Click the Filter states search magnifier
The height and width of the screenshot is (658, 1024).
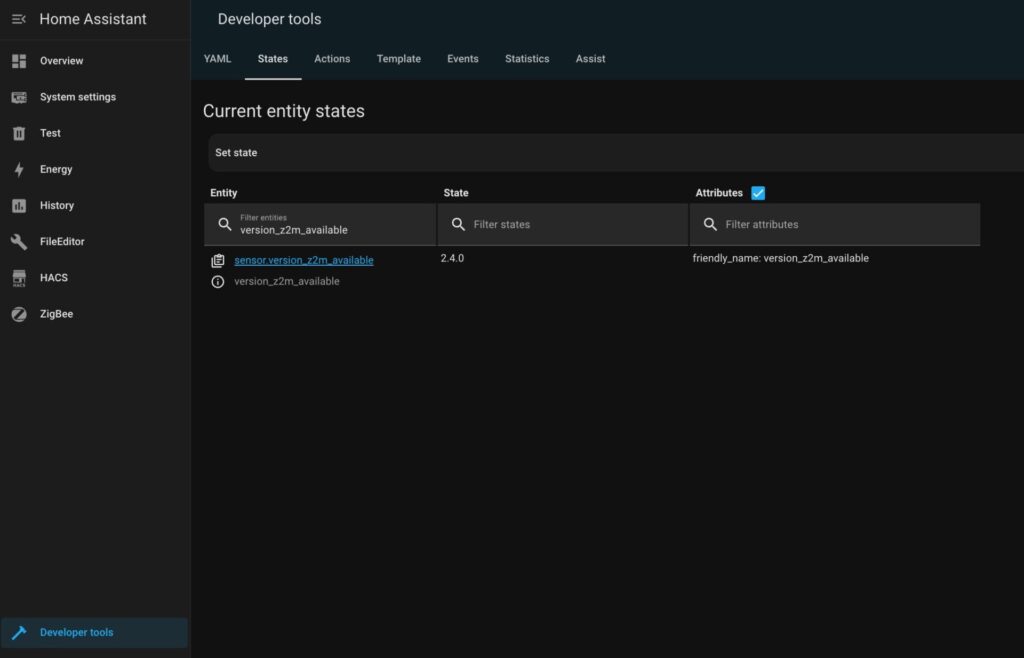(x=458, y=225)
